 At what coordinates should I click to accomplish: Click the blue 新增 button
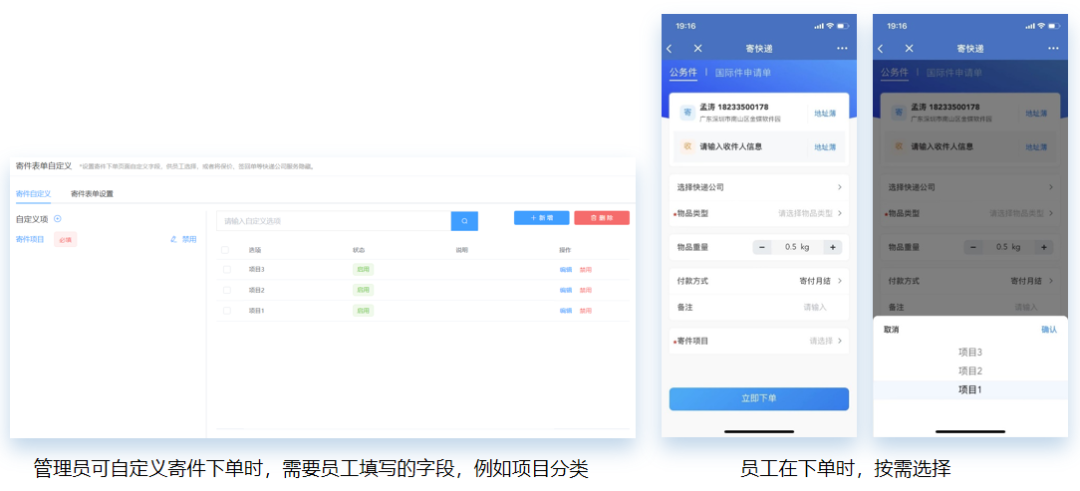541,218
